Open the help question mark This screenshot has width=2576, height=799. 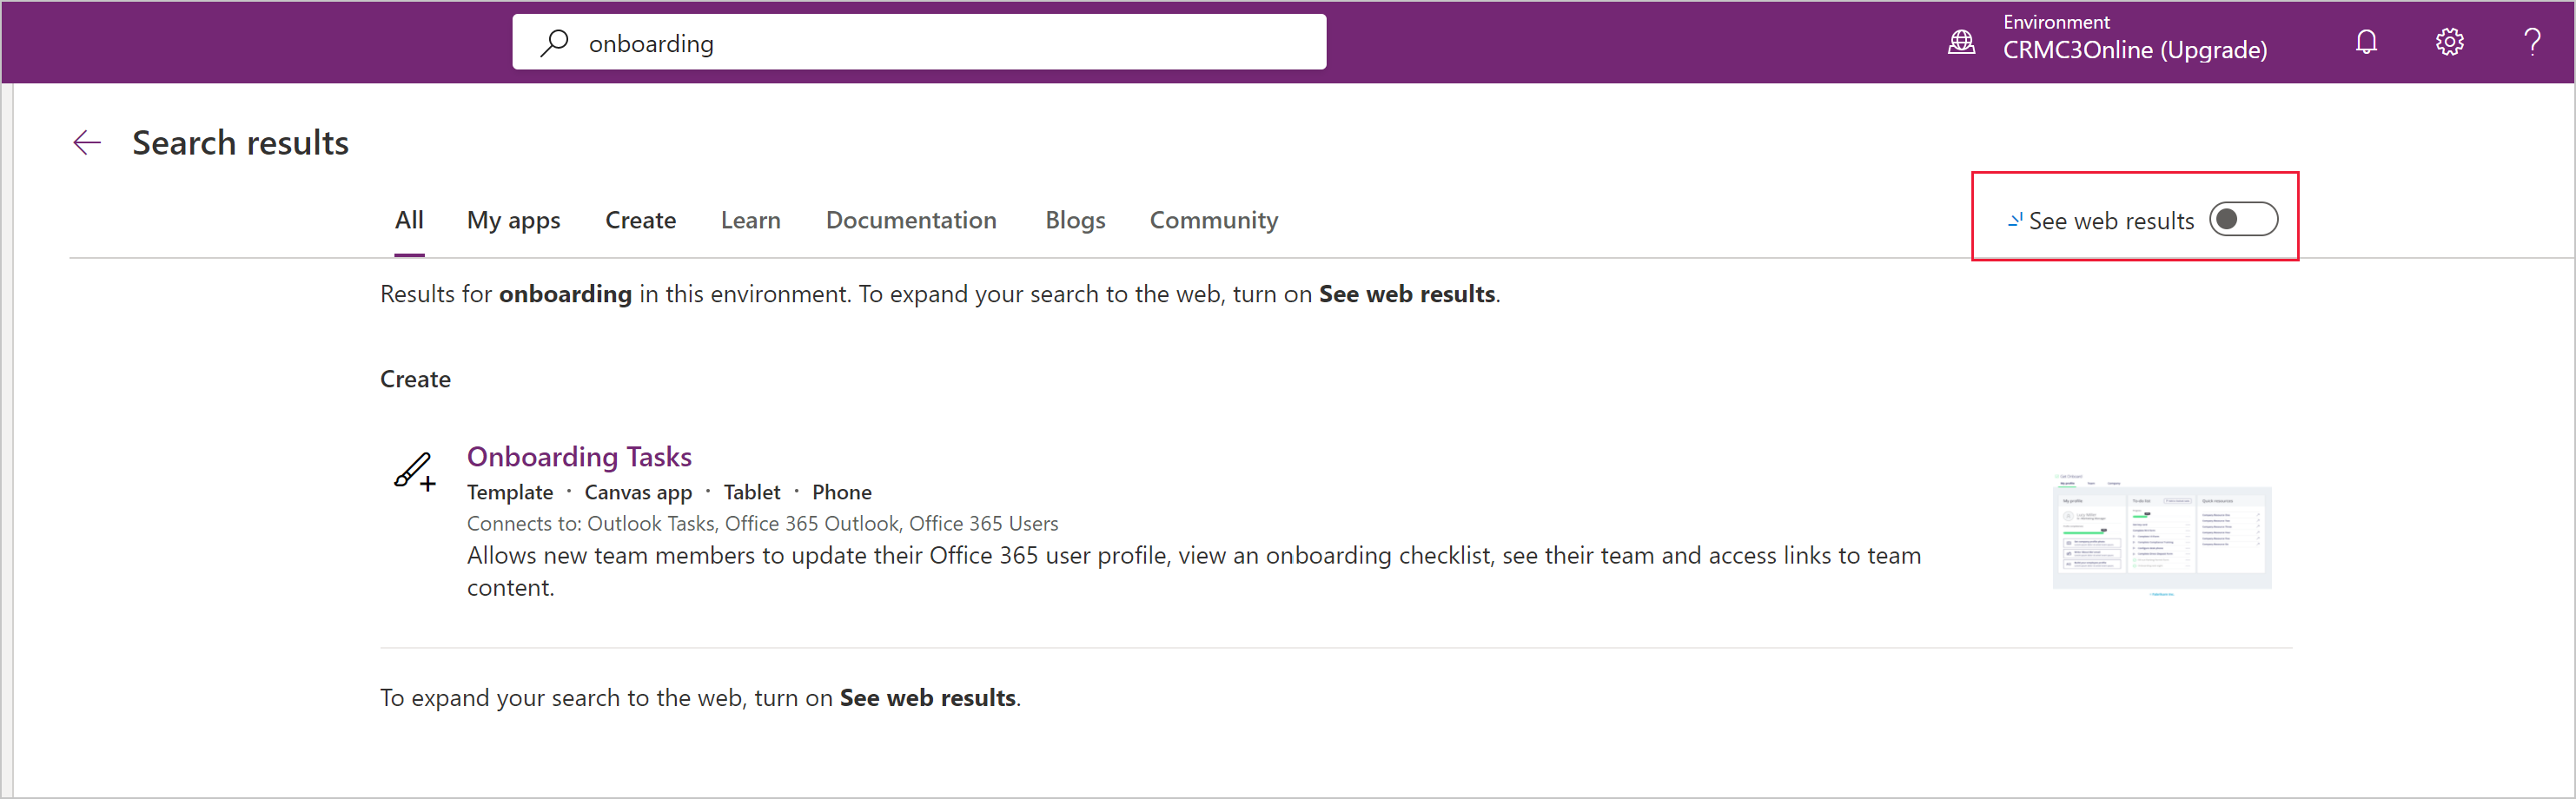click(2532, 42)
